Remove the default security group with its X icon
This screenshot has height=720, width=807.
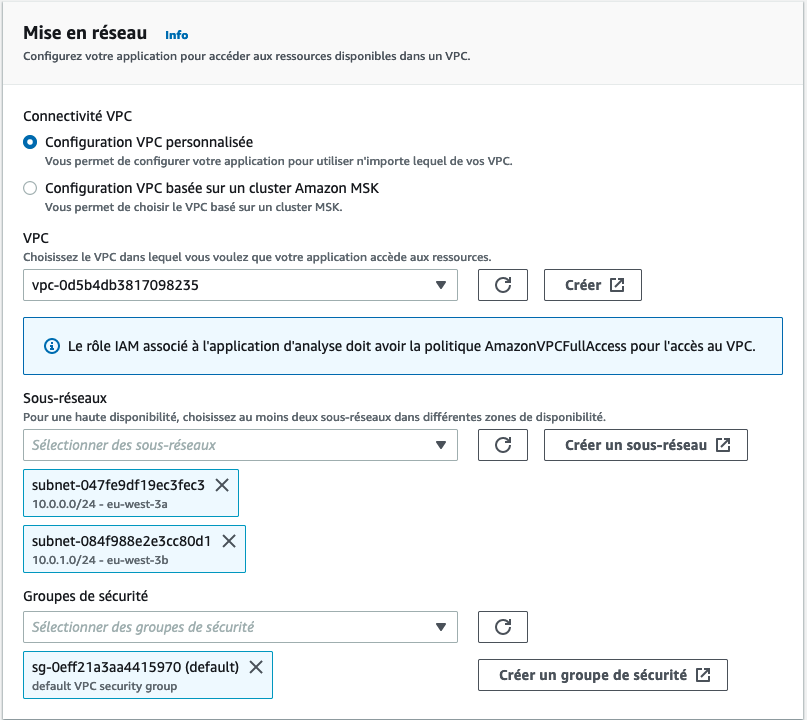(255, 666)
